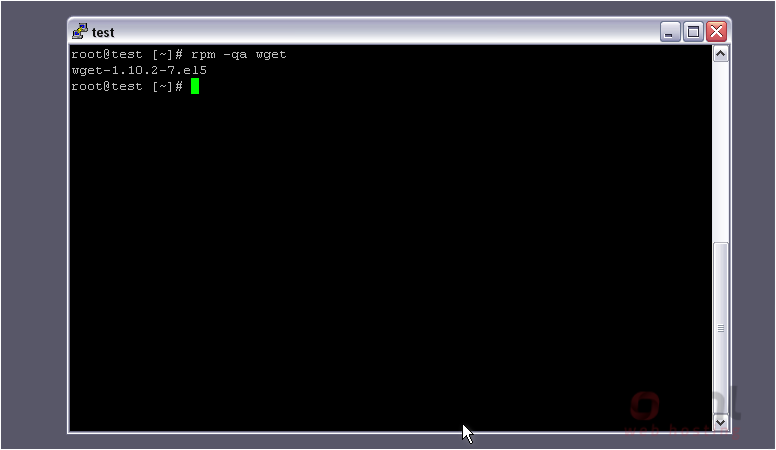Click the web hosting watermark logo

tap(683, 413)
